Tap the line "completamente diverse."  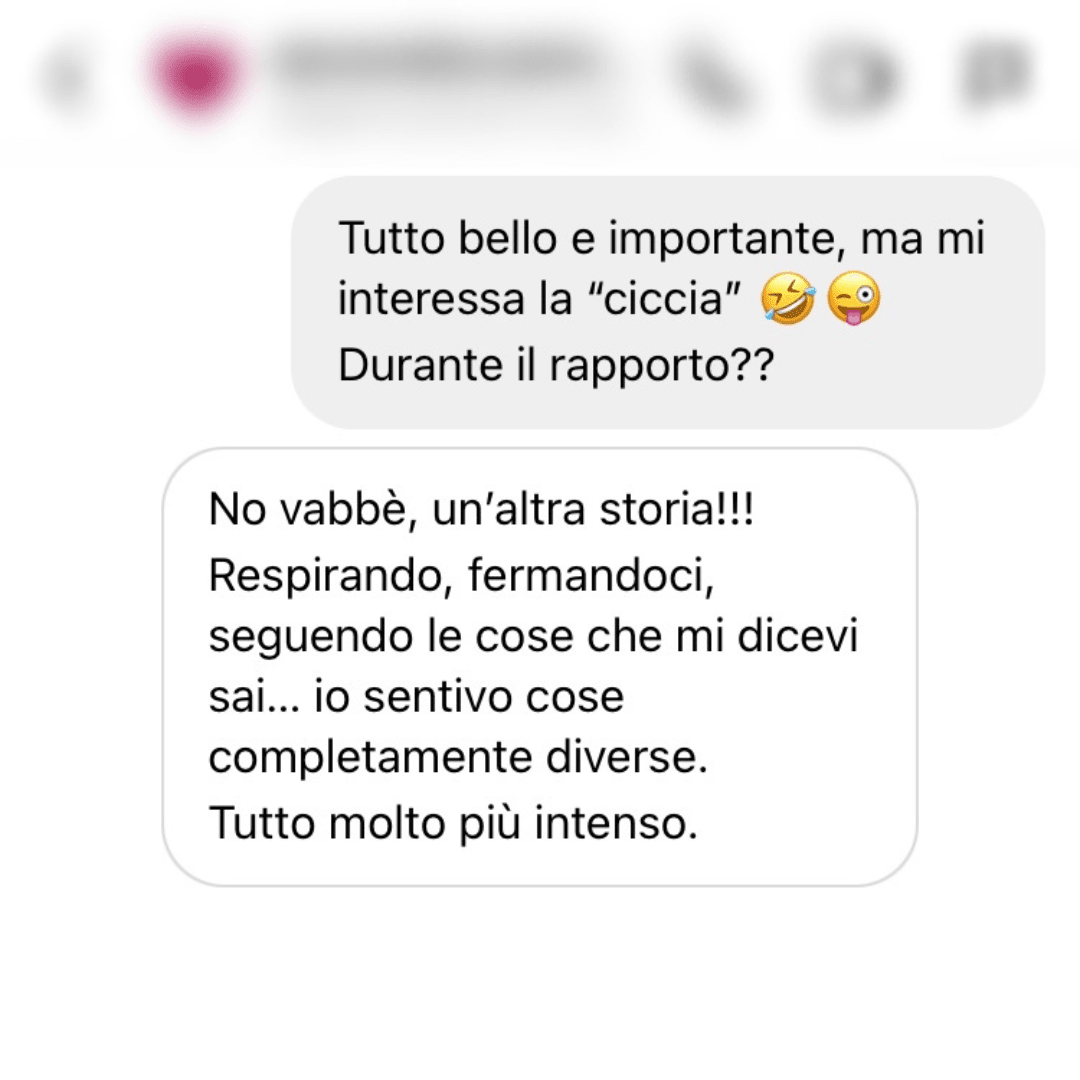click(x=458, y=758)
